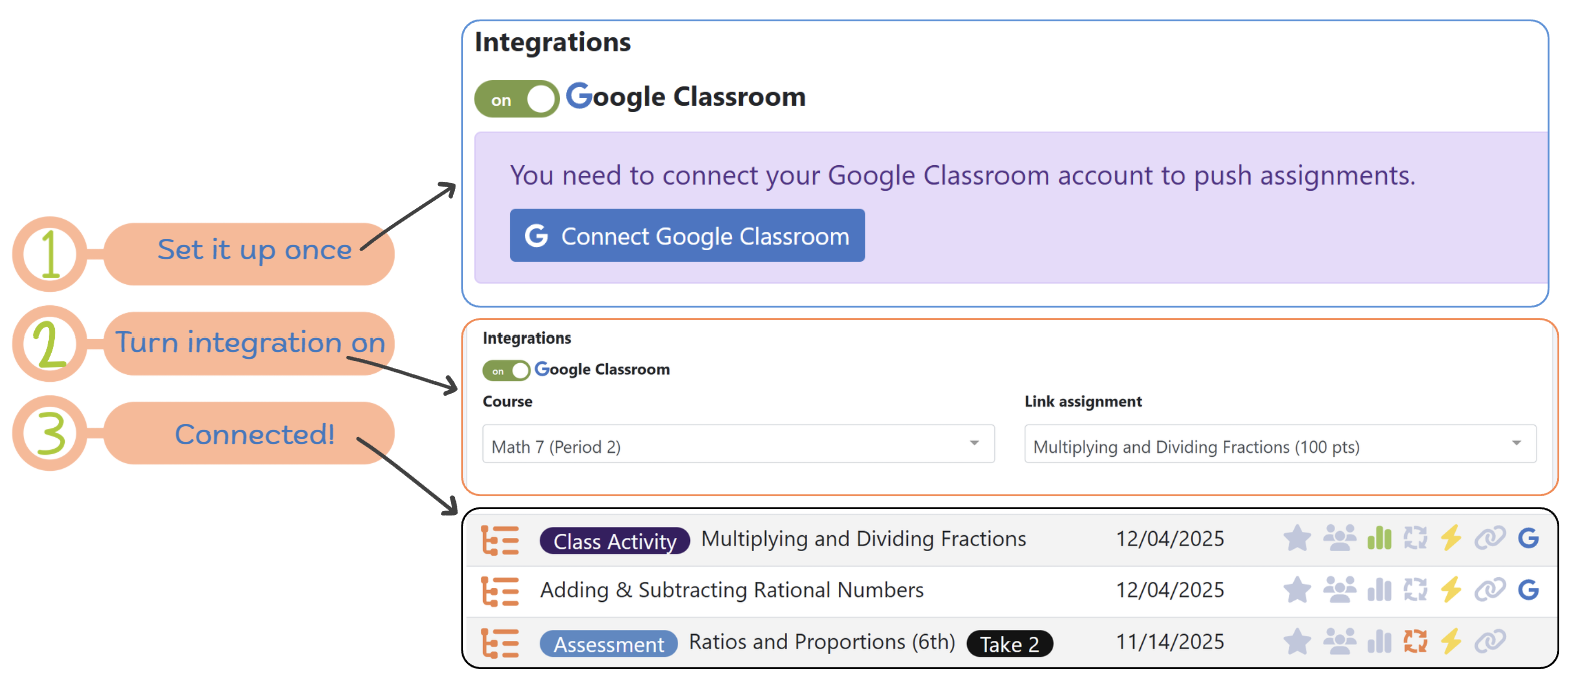Screen dimensions: 1586x674
Task: Click orange retake arrows icon in Ratios row
Action: pyautogui.click(x=1415, y=641)
